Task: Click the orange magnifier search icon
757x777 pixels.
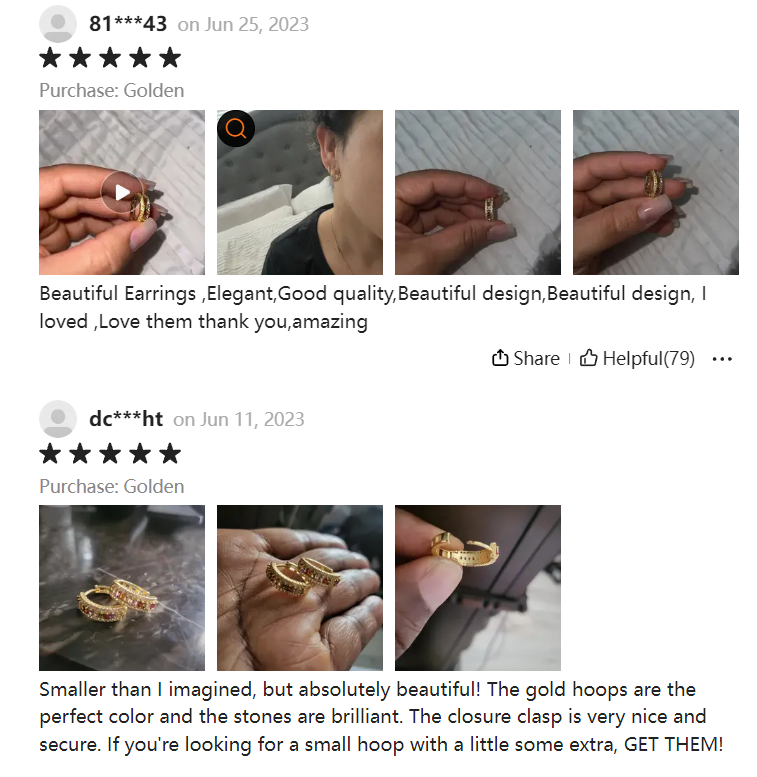Action: pyautogui.click(x=236, y=129)
